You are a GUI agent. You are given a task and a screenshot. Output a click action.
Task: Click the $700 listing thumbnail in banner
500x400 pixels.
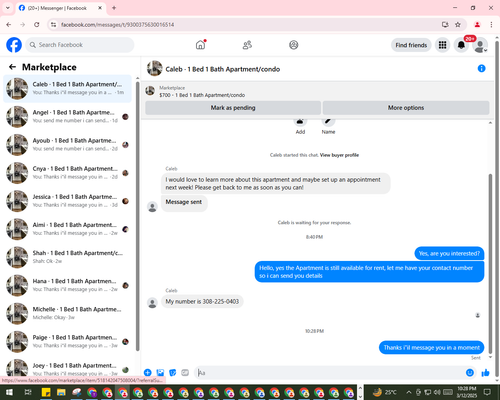150,91
